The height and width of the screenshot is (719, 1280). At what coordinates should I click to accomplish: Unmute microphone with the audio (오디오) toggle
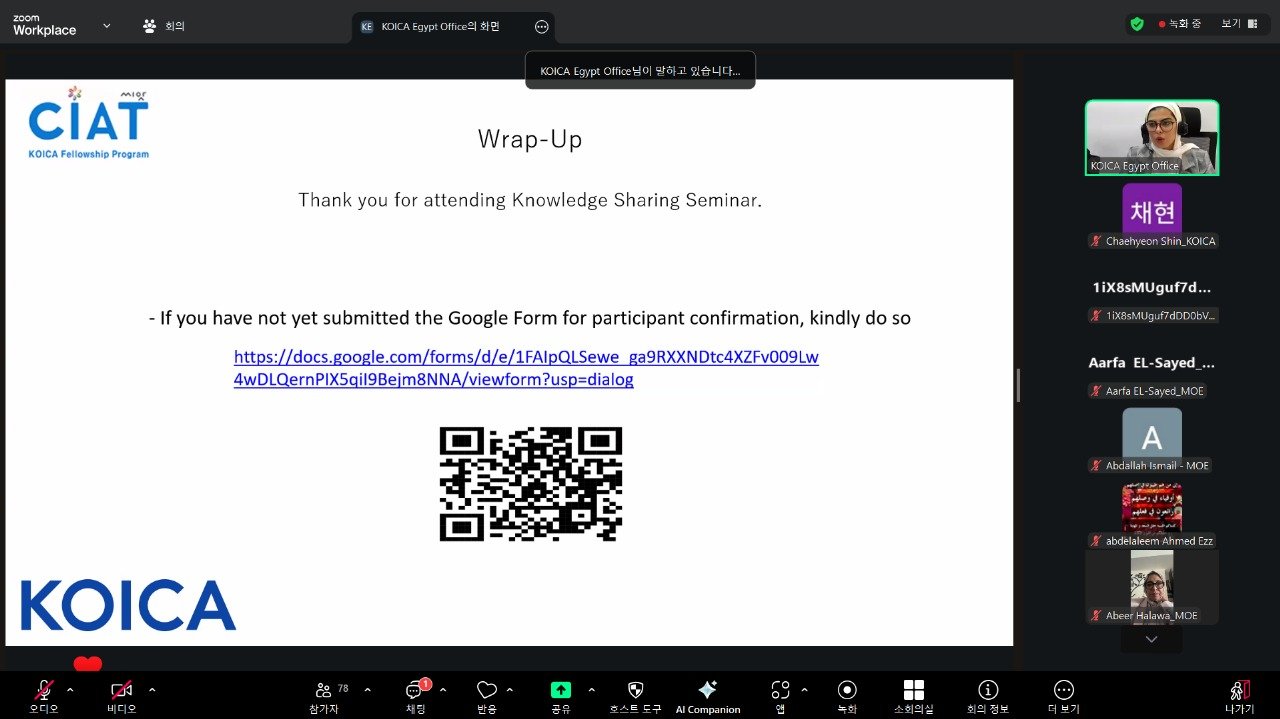[x=44, y=691]
